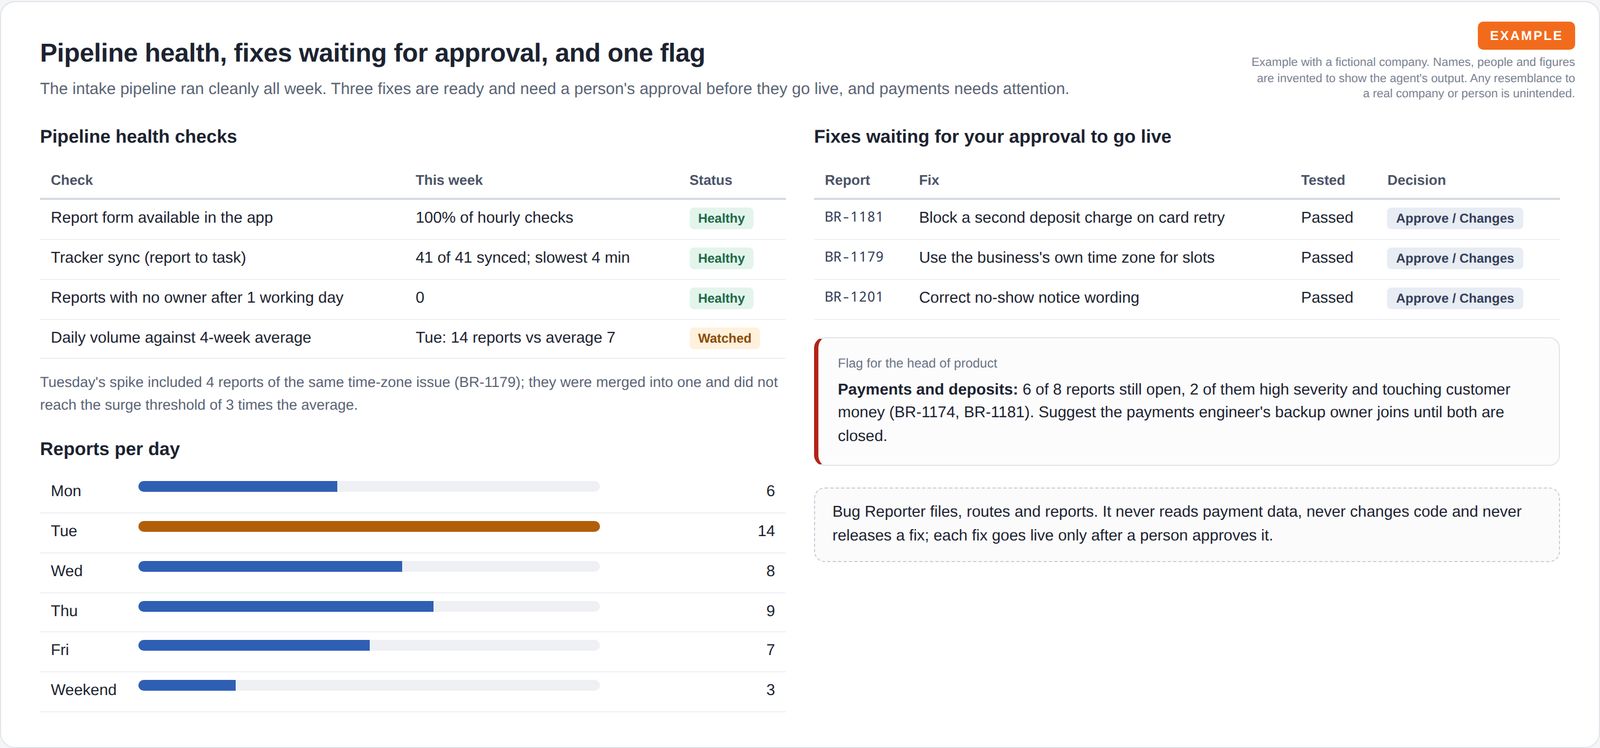Click 'Block a second deposit charge on card retry'
1600x748 pixels.
[1072, 217]
